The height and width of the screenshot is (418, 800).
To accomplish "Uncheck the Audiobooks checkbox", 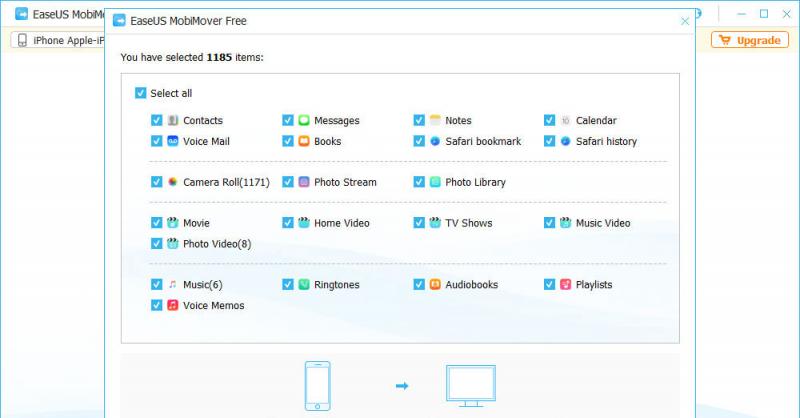I will (x=419, y=284).
